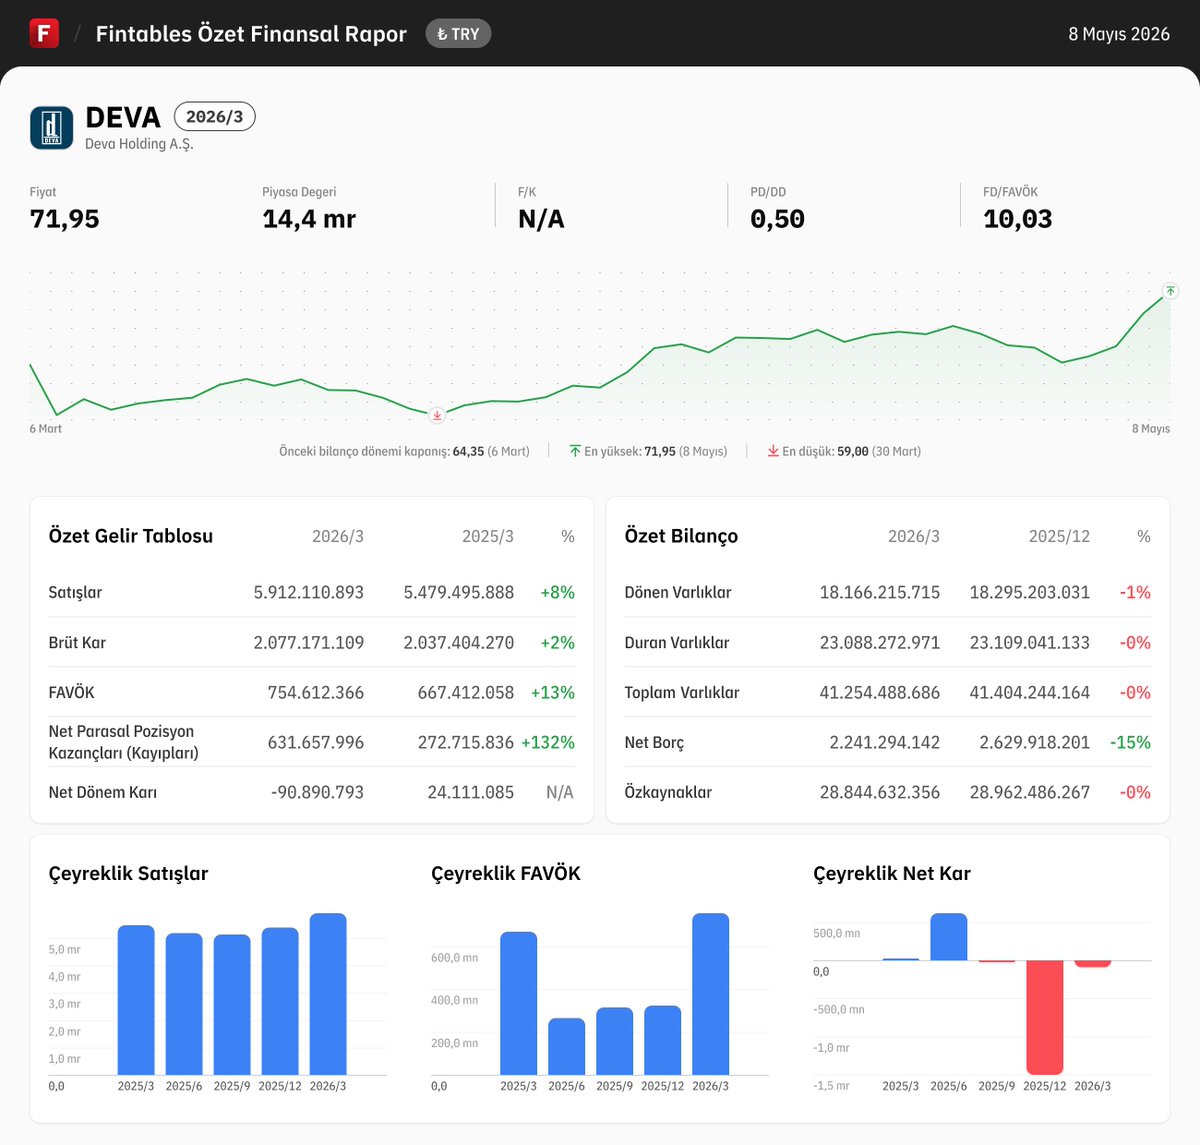Click the 2025/6 bar in Çeyreklik FAVÖK
Viewport: 1200px width, 1145px height.
tap(567, 1047)
